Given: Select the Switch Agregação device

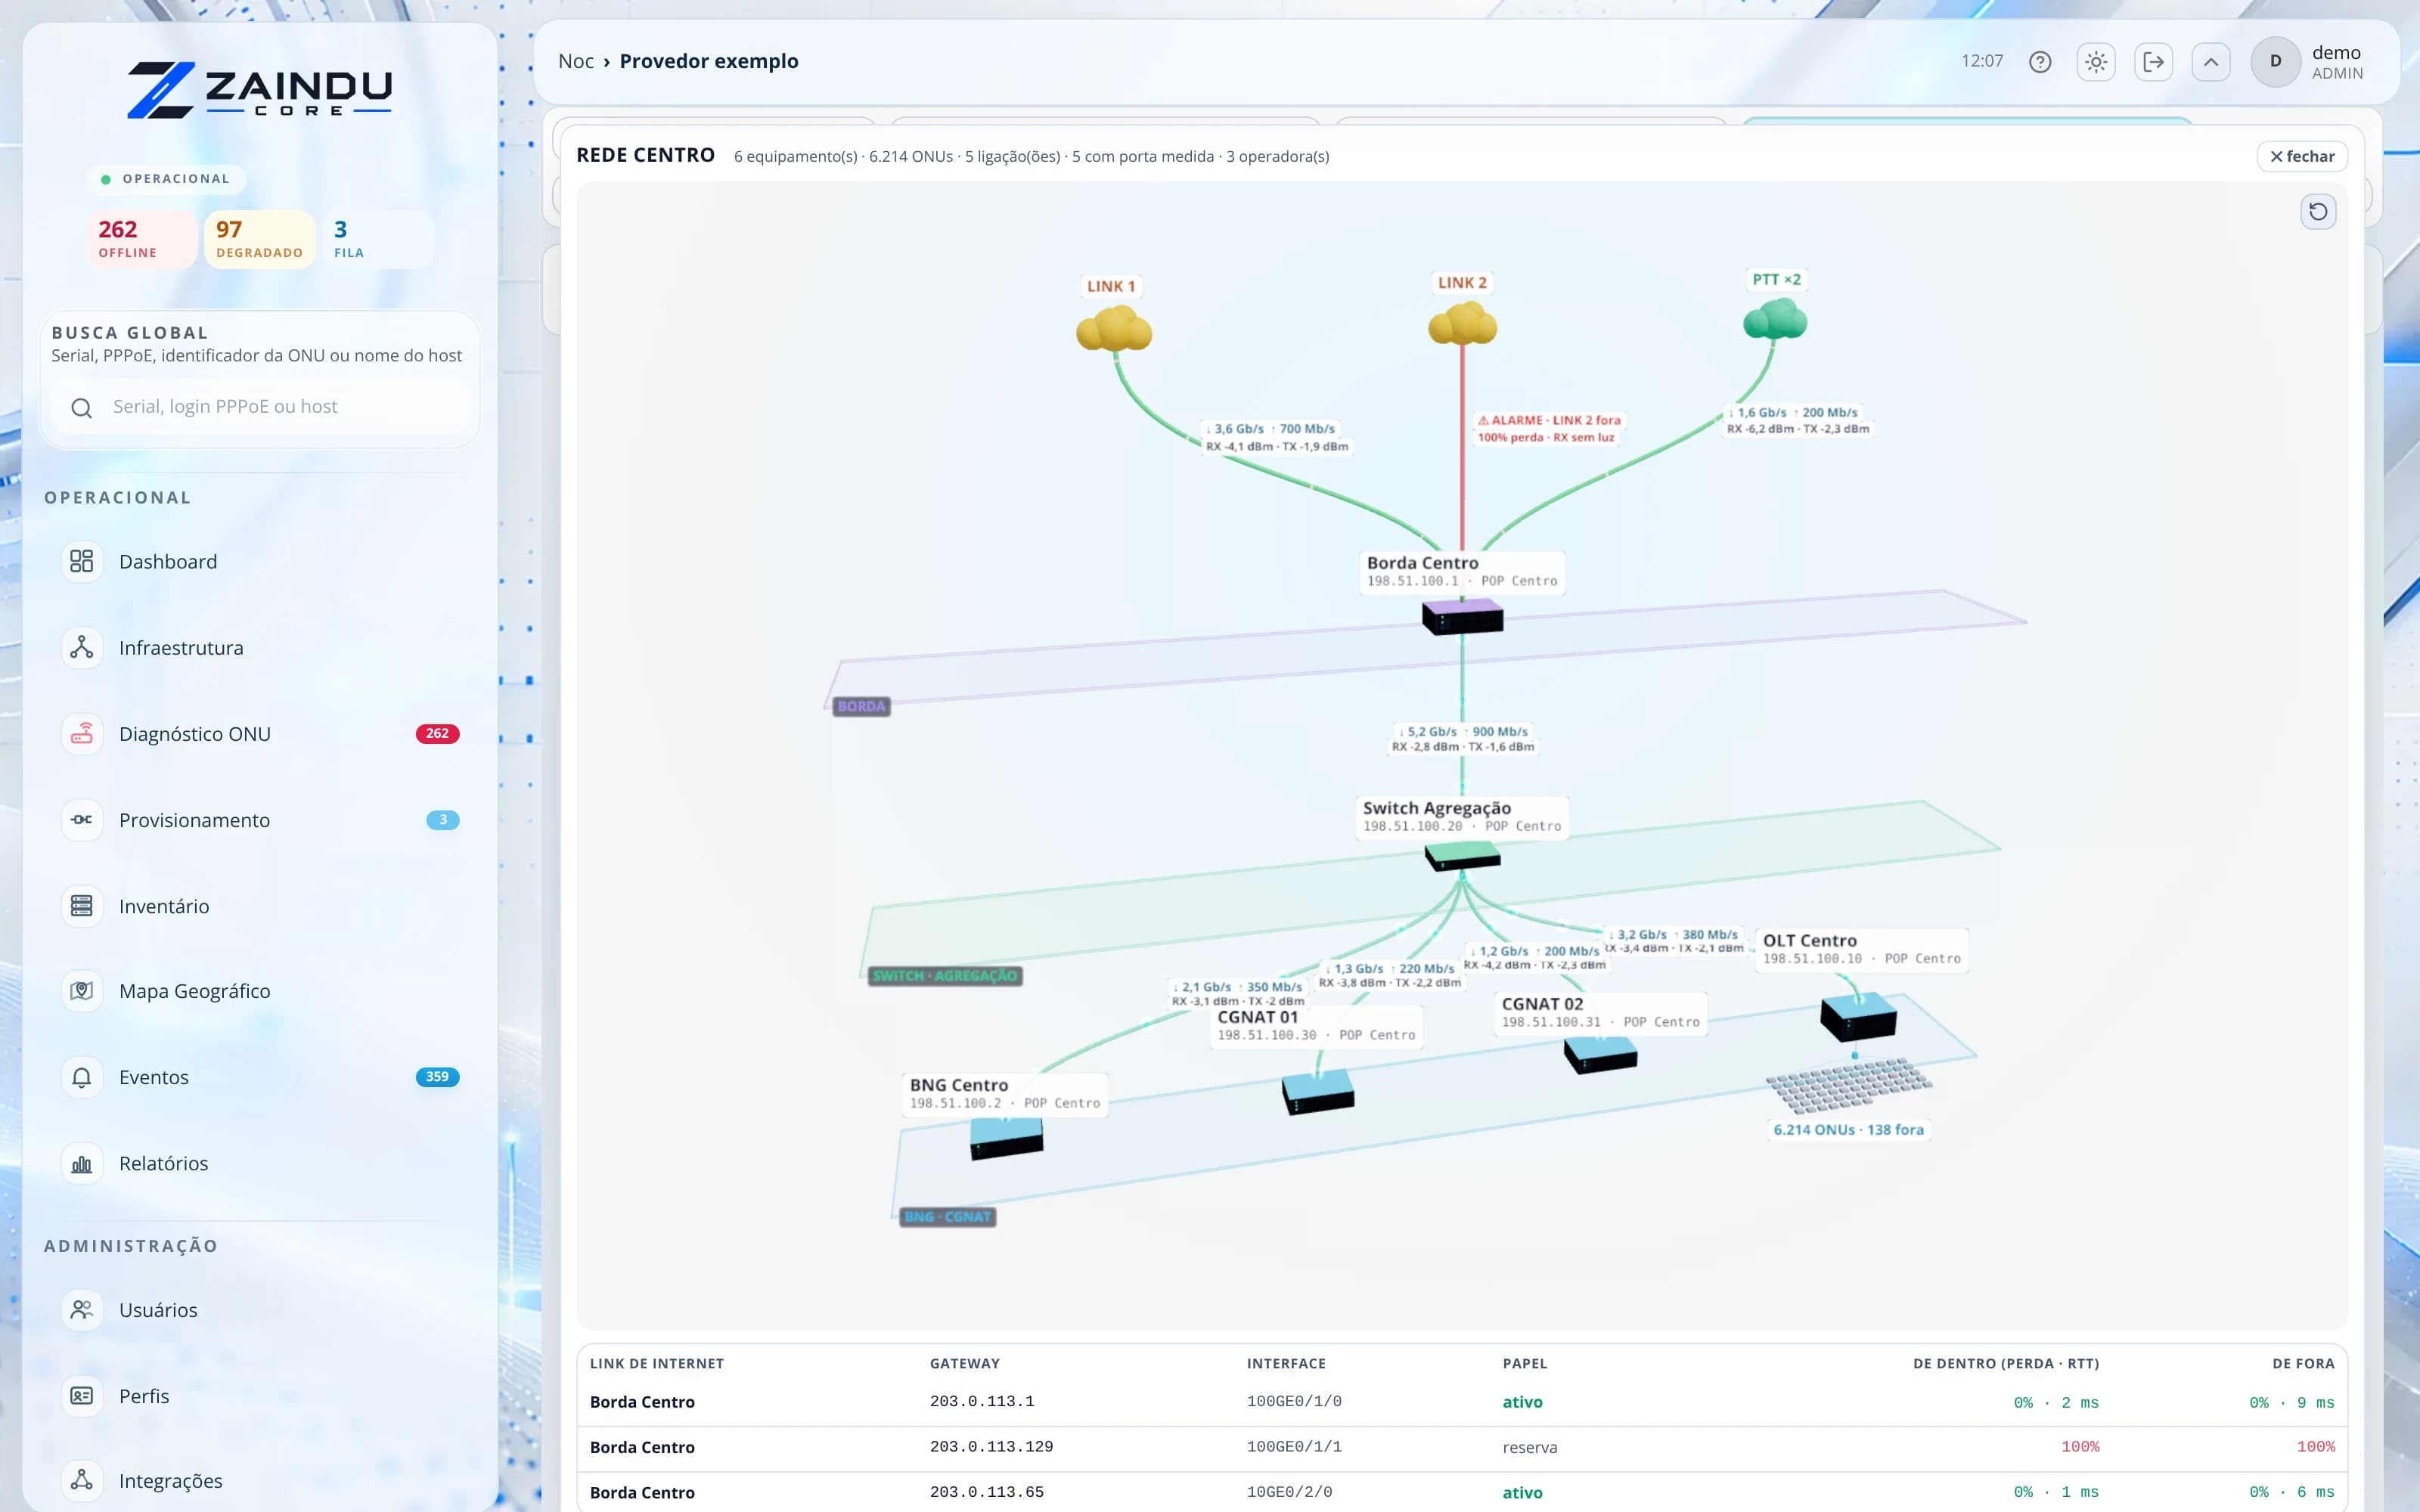Looking at the screenshot, I should (1462, 856).
